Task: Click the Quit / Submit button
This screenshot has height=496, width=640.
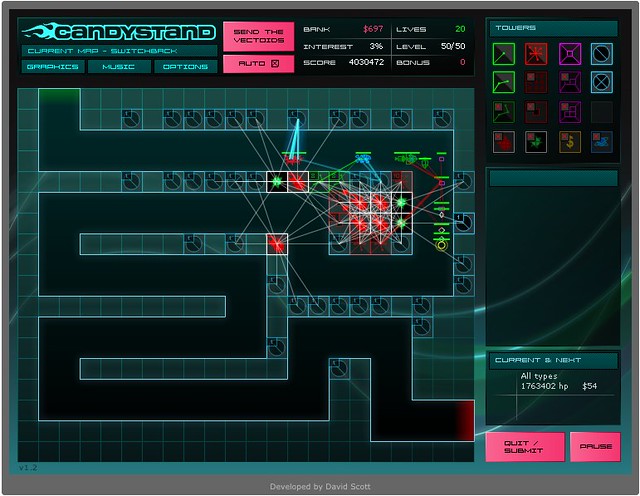Action: click(x=525, y=447)
